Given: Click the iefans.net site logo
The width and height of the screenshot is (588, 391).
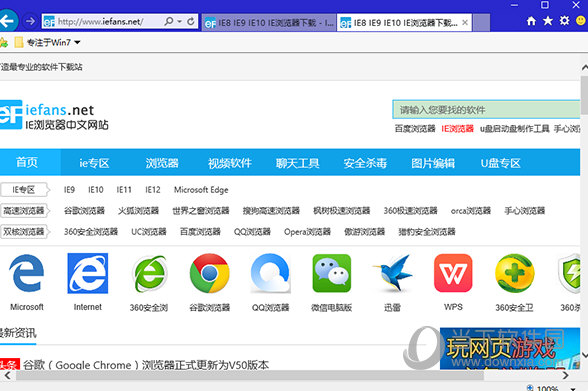Looking at the screenshot, I should (x=54, y=115).
